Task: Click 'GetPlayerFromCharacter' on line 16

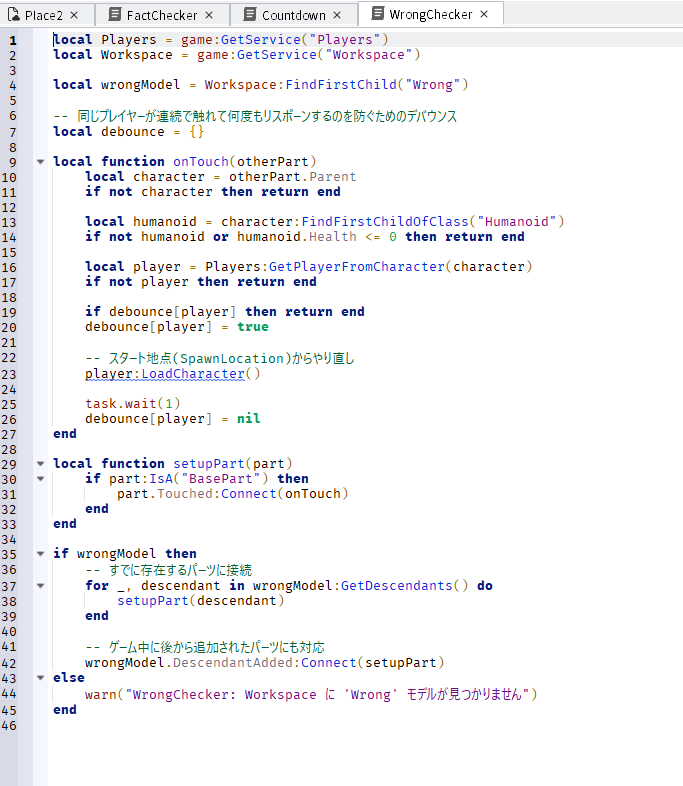Action: click(357, 267)
